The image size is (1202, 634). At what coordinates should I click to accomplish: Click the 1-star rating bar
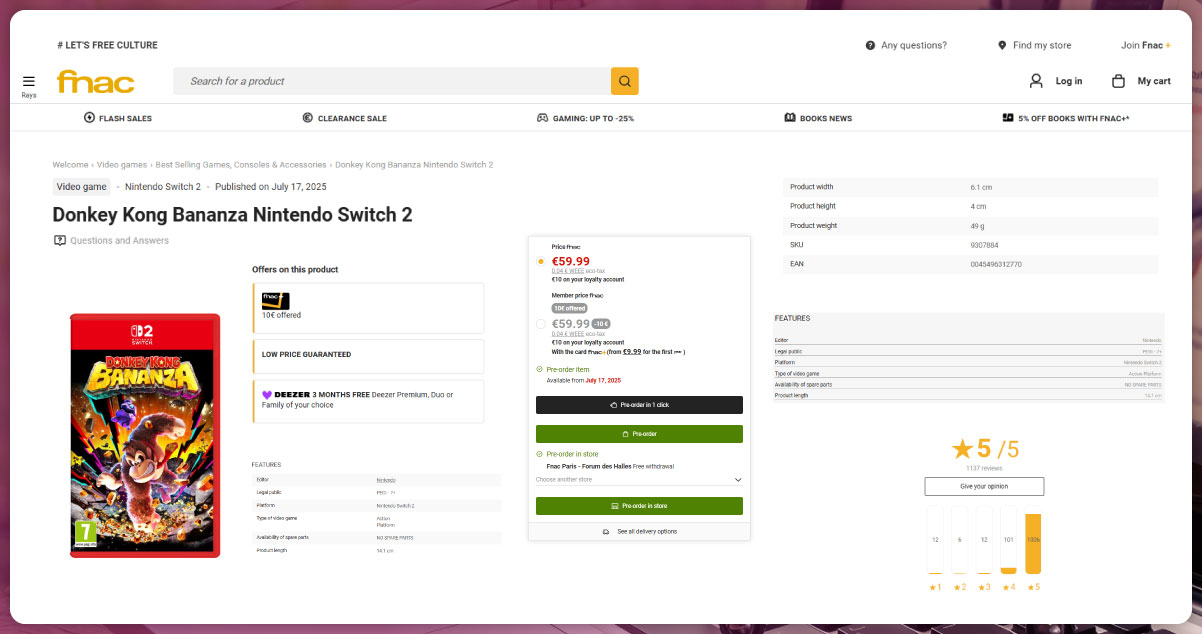coord(935,540)
